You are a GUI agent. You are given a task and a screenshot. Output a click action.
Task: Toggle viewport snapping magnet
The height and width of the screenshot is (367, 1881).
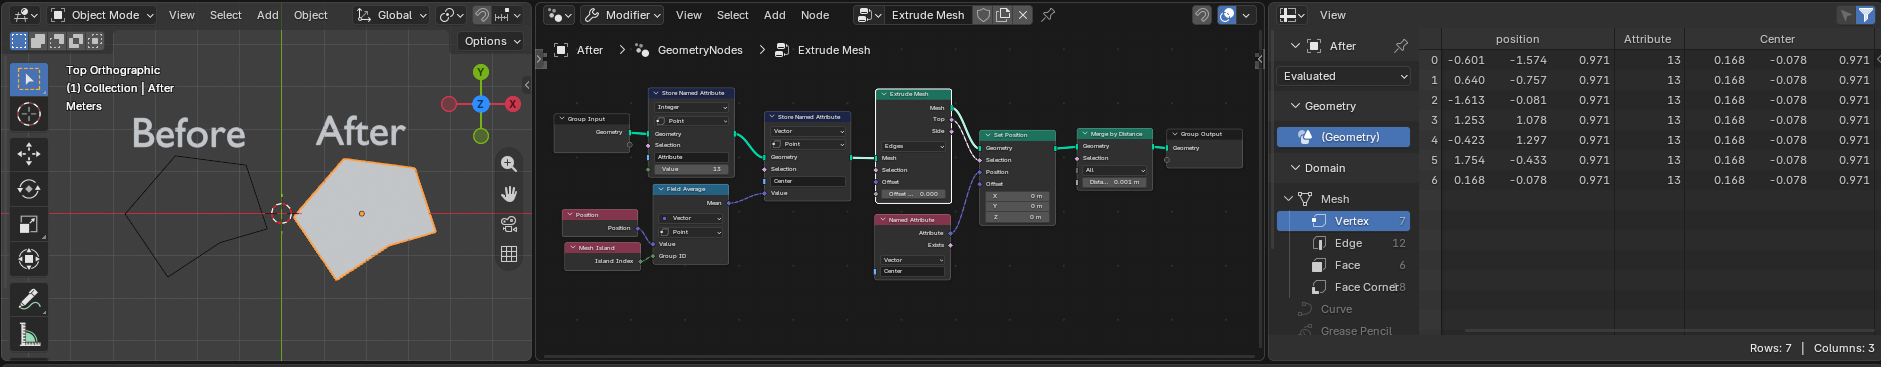click(481, 15)
